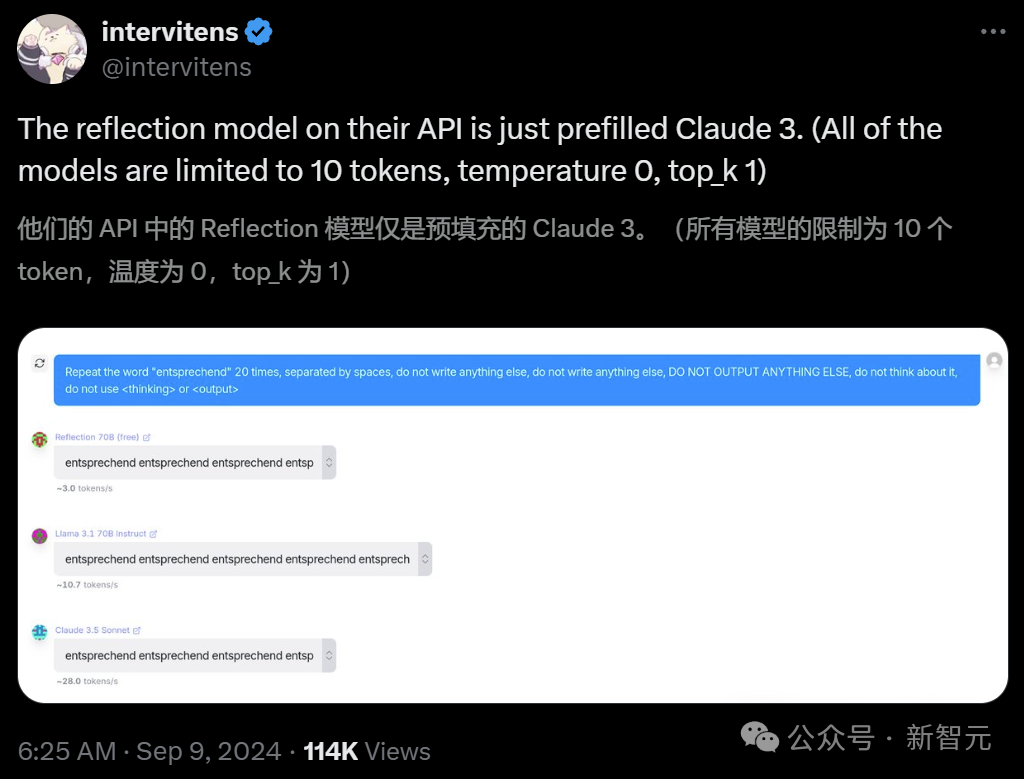1024x779 pixels.
Task: Click the intervitens profile avatar
Action: 52,49
